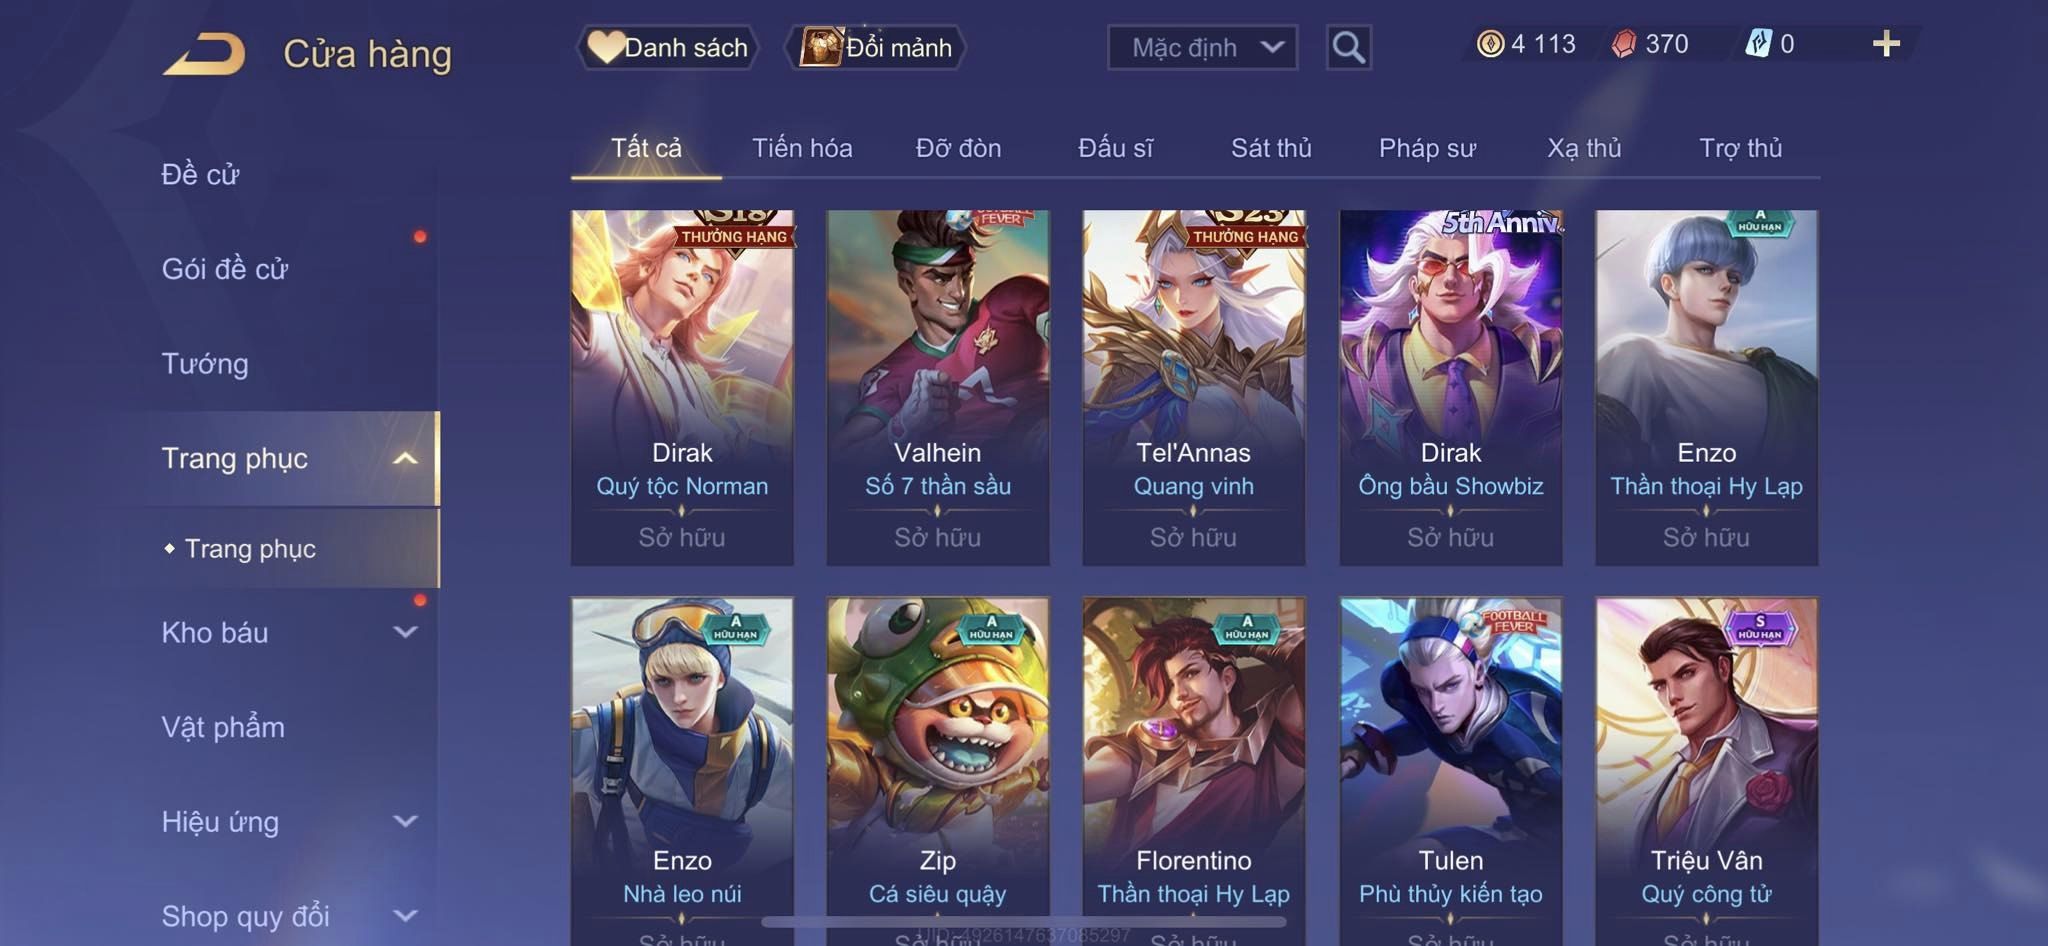Click the blue voucher currency icon
Image resolution: width=2048 pixels, height=946 pixels.
(x=1758, y=44)
